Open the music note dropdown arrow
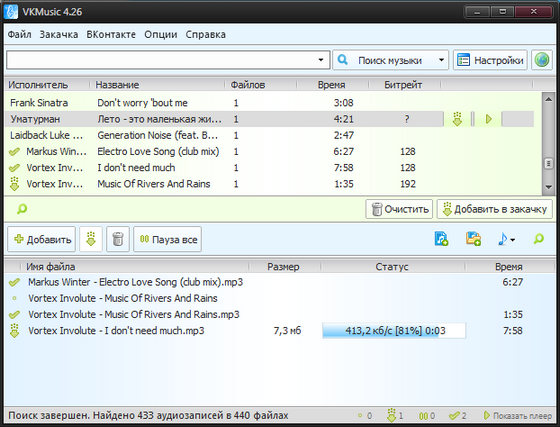This screenshot has height=427, width=560. (513, 240)
